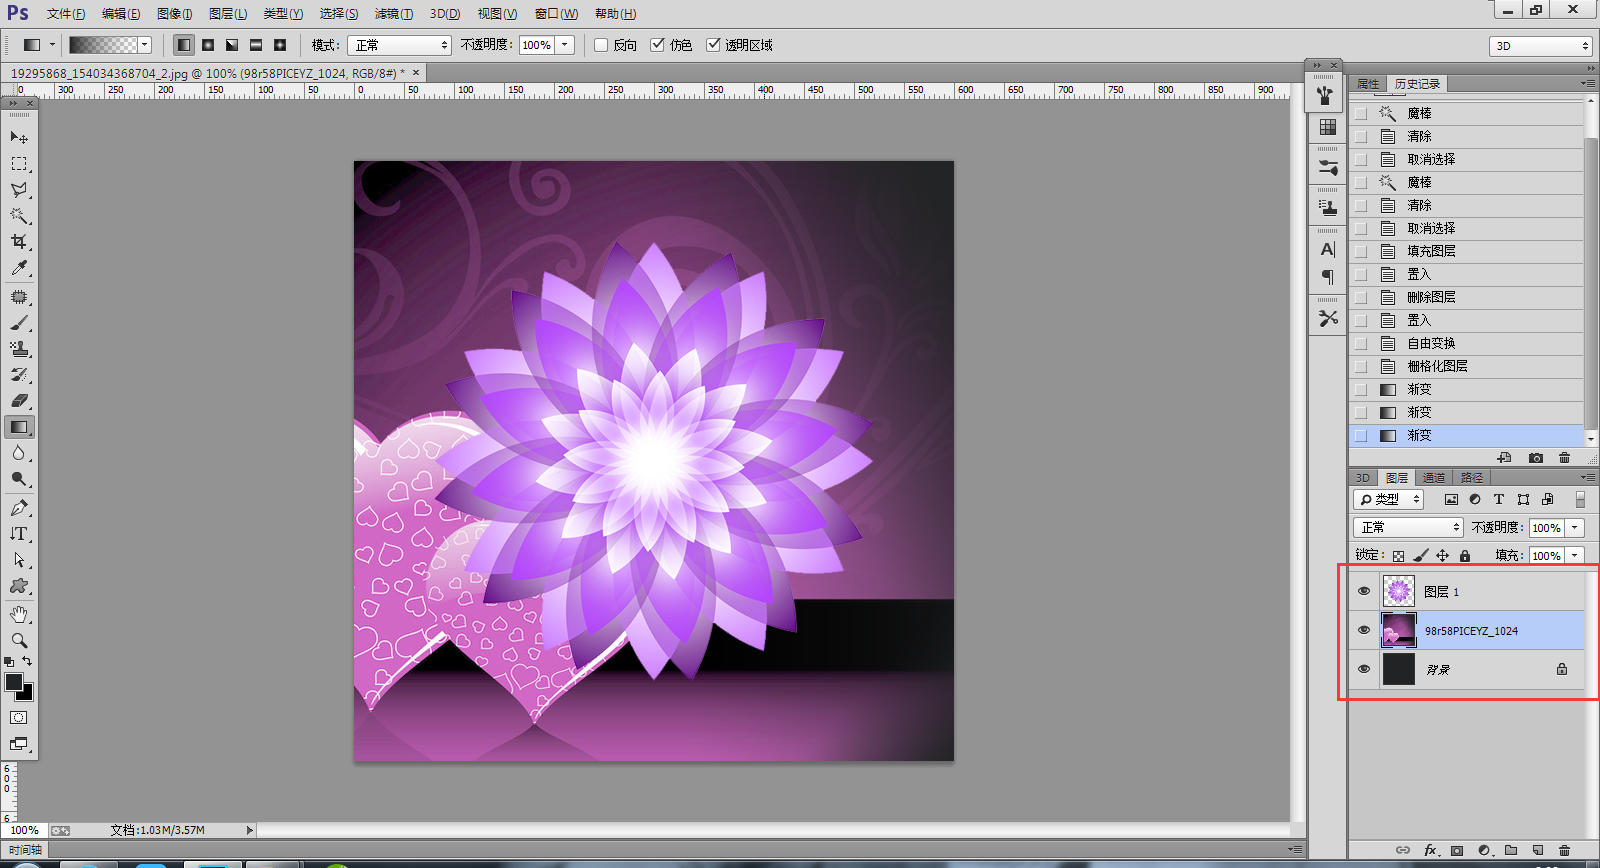The height and width of the screenshot is (868, 1600).
Task: Hide the 背景 layer eye
Action: (1364, 669)
